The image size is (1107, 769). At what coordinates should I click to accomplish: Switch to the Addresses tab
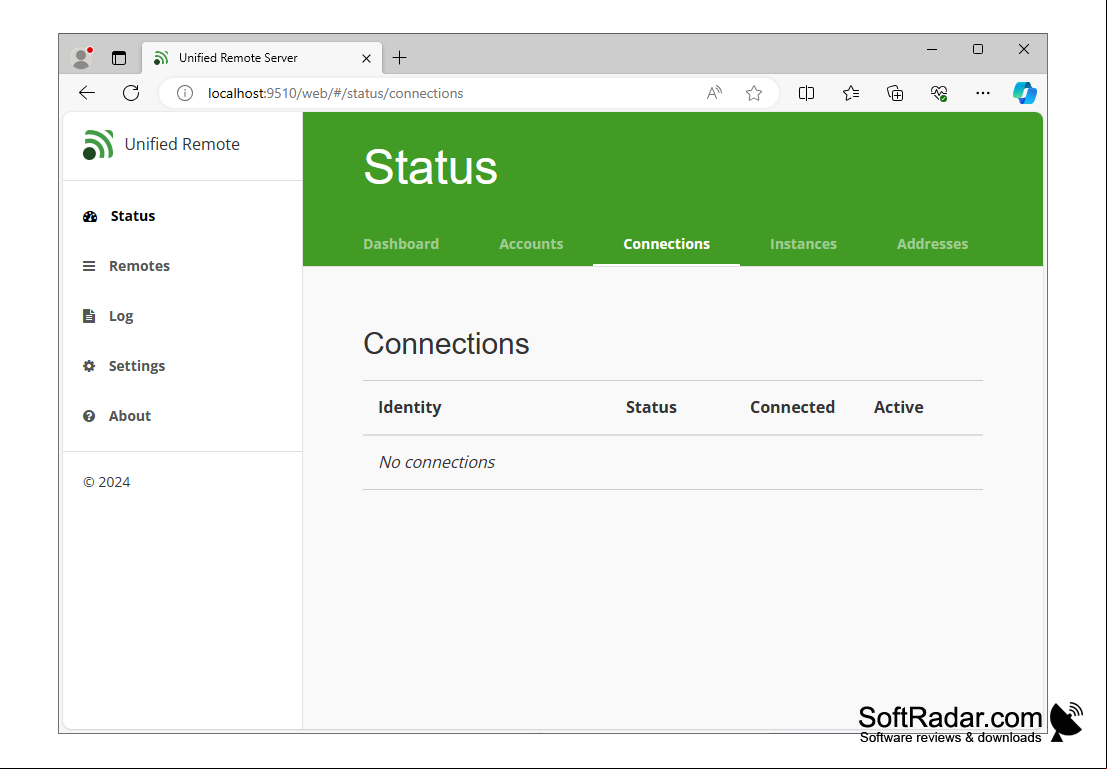pyautogui.click(x=933, y=244)
